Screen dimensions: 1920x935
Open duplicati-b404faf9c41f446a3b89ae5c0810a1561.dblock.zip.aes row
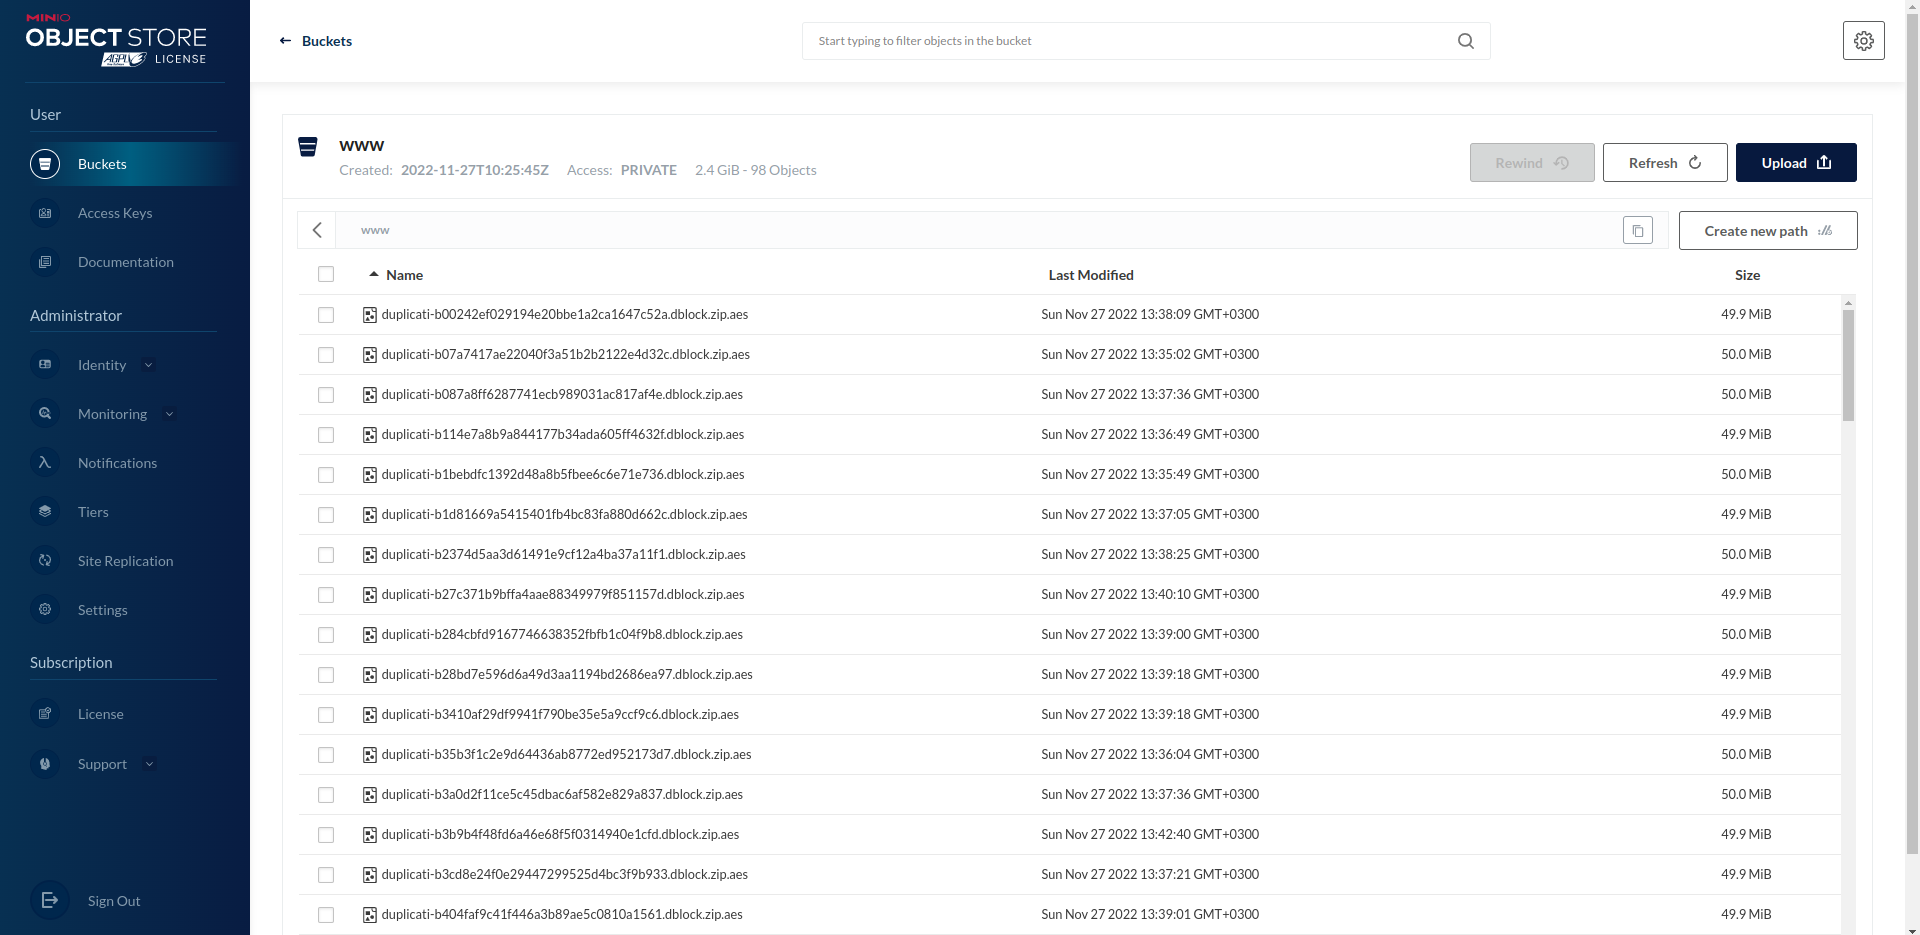coord(1069,915)
